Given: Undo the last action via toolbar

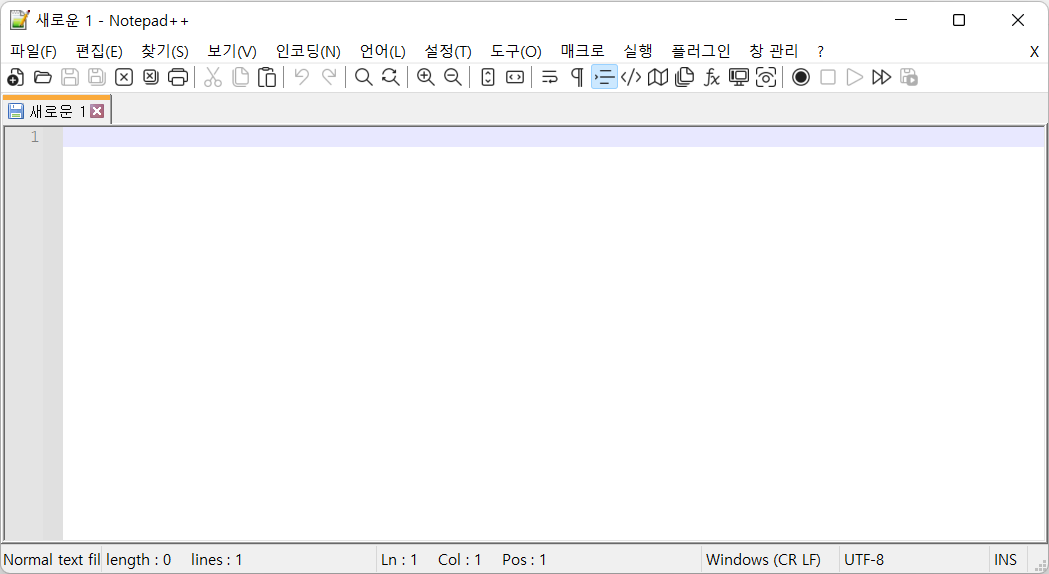Looking at the screenshot, I should (x=302, y=78).
